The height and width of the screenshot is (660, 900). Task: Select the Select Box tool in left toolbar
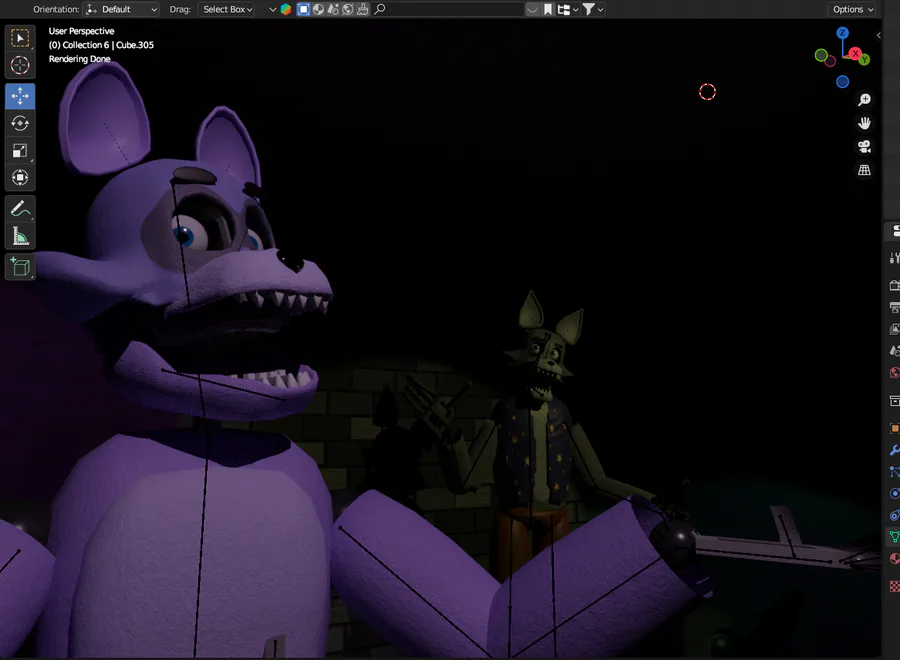click(x=20, y=38)
